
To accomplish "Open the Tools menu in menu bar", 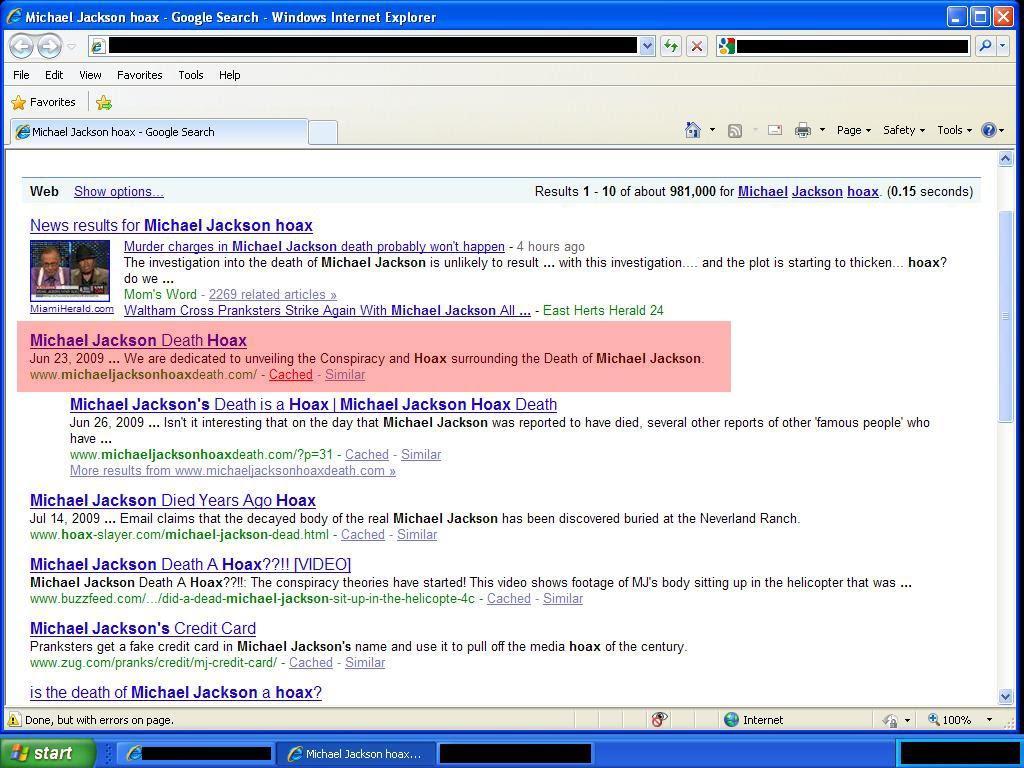I will (x=191, y=75).
